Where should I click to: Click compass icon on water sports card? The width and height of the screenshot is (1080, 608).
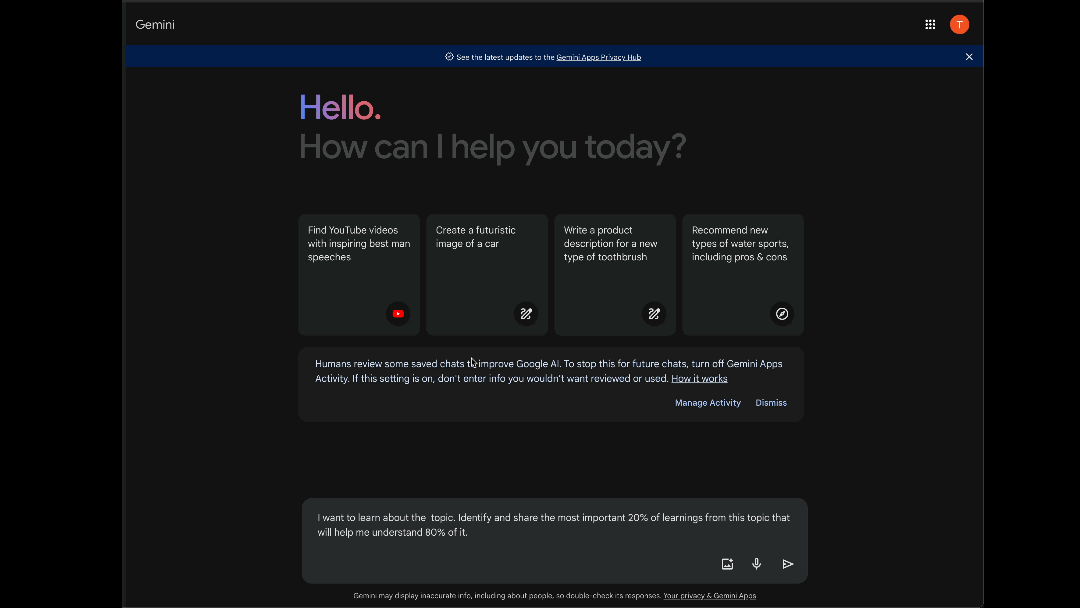781,314
